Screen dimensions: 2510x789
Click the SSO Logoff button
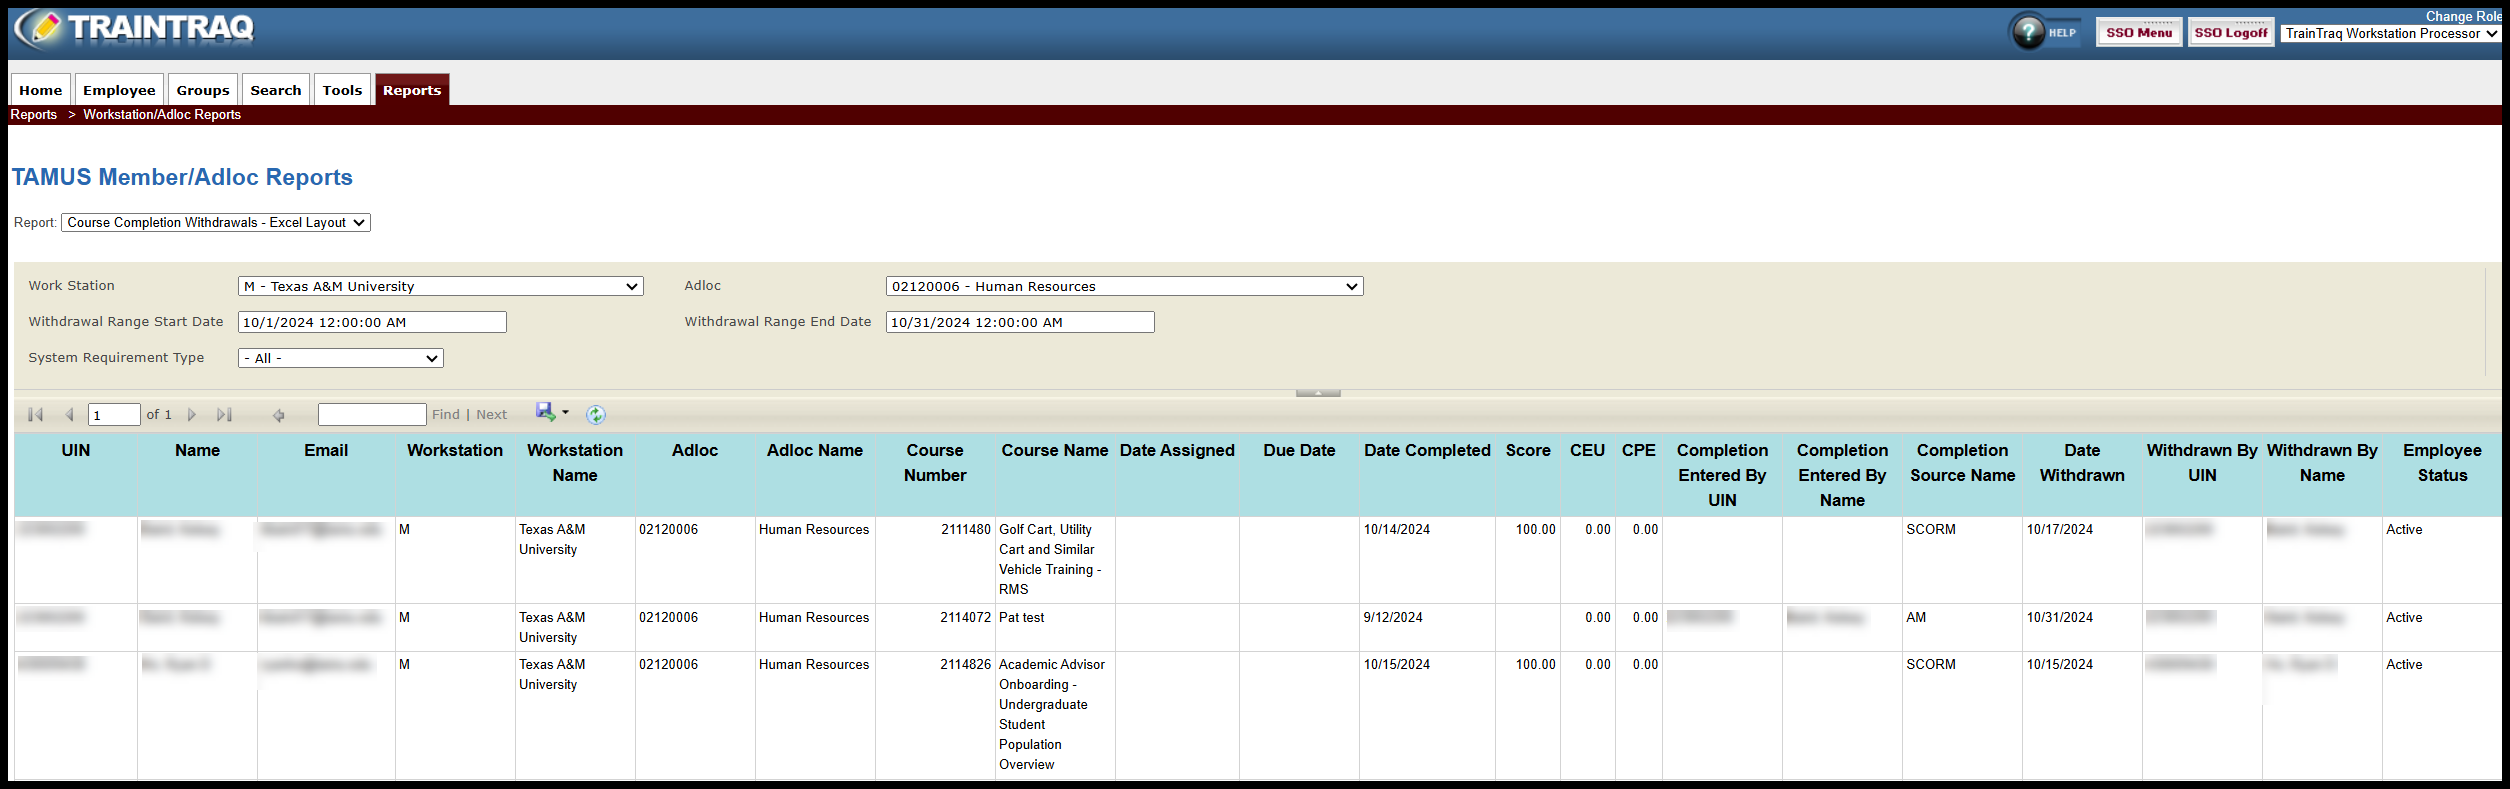click(x=2230, y=33)
